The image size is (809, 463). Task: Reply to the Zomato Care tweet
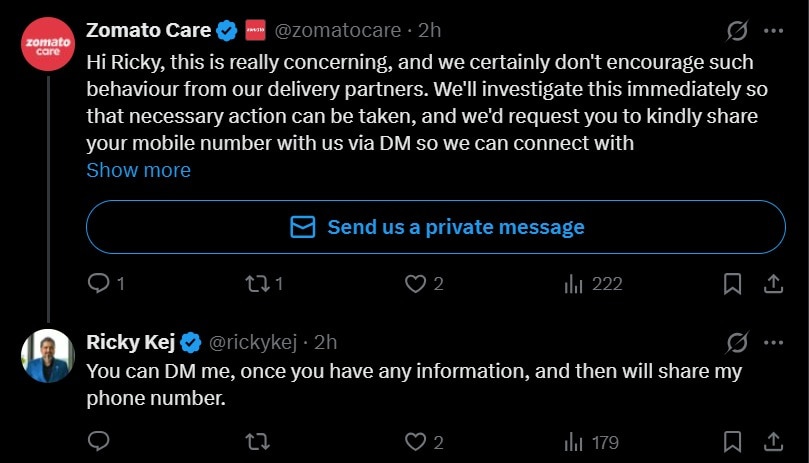[x=98, y=284]
